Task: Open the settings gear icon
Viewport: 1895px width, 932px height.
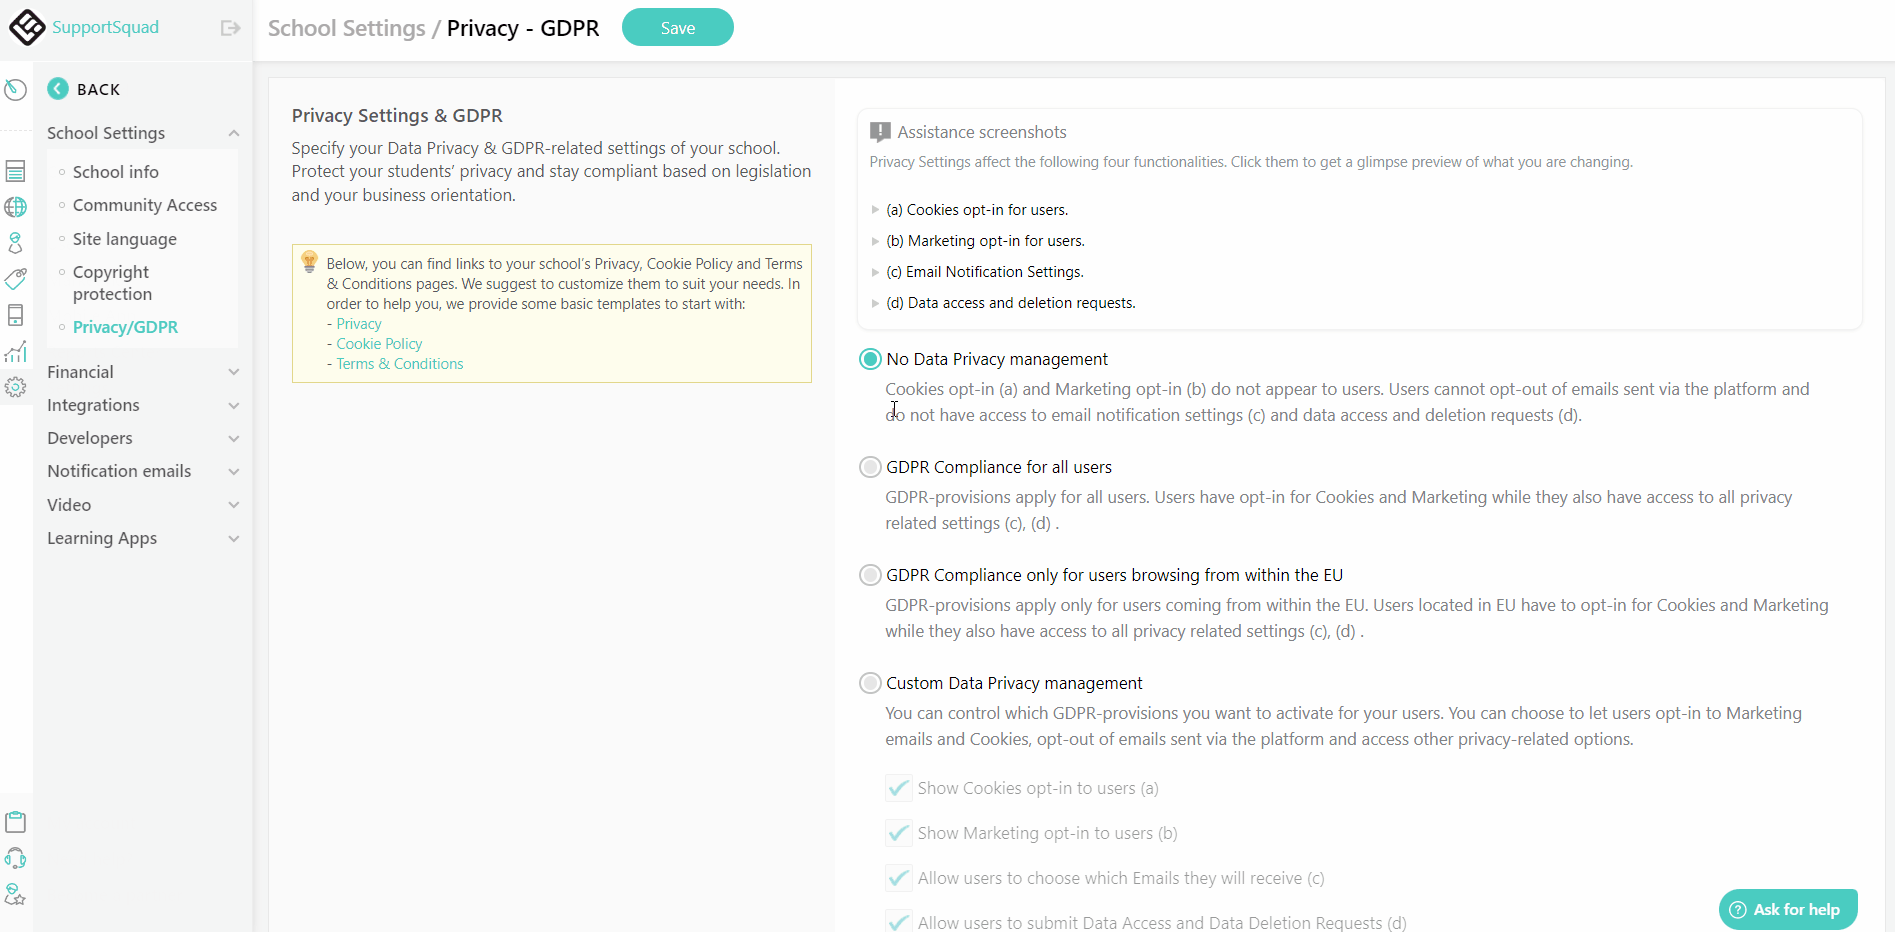Action: pos(15,387)
